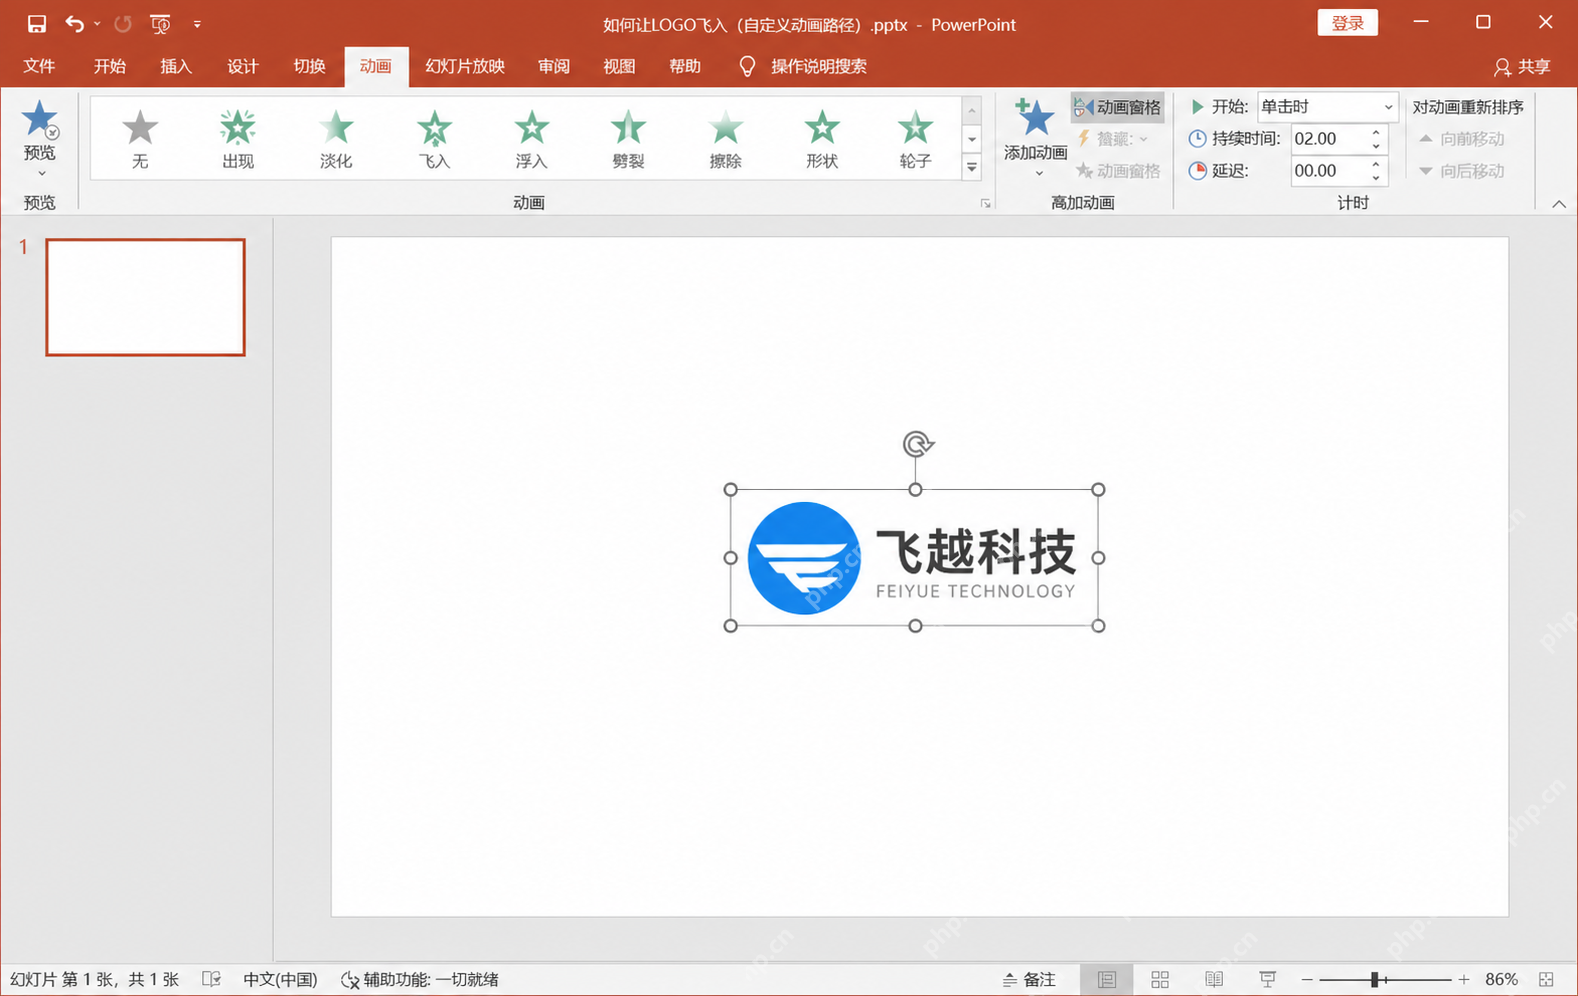Image resolution: width=1578 pixels, height=996 pixels.
Task: Open the 帮助 tab
Action: 685,66
